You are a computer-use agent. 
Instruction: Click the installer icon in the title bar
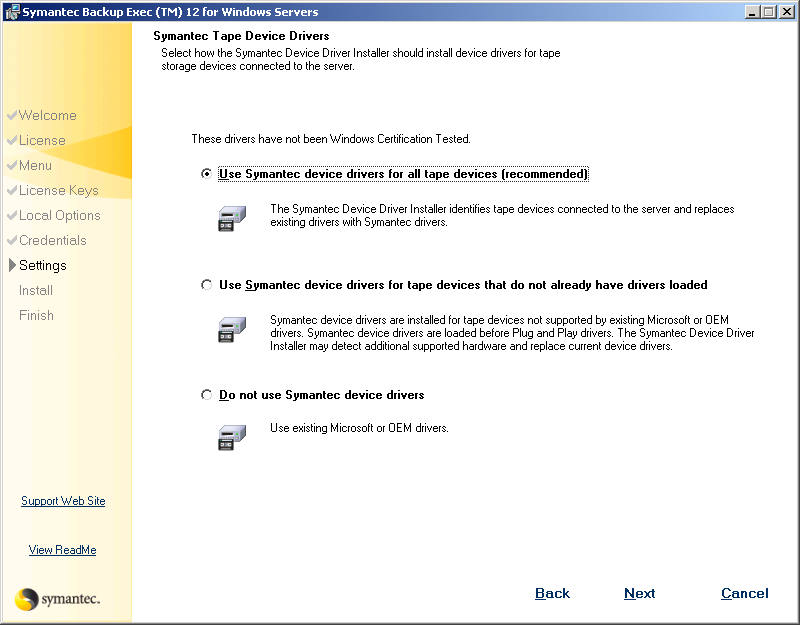click(x=12, y=12)
